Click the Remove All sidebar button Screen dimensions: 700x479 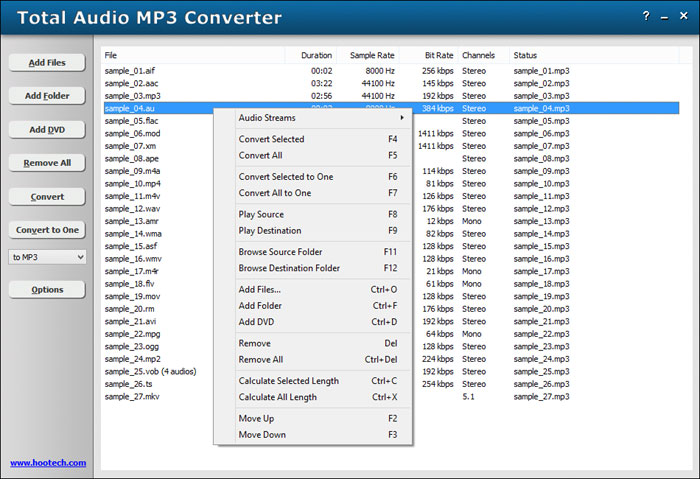pos(47,163)
